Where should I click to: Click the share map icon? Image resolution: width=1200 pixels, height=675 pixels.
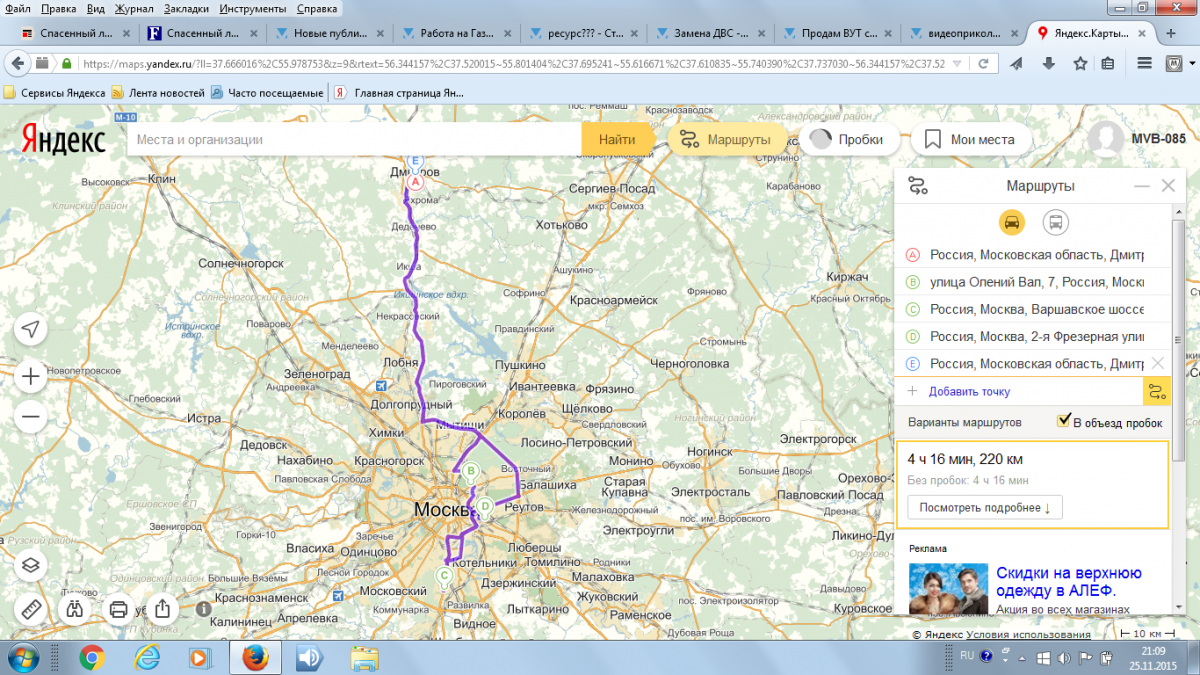pyautogui.click(x=163, y=609)
